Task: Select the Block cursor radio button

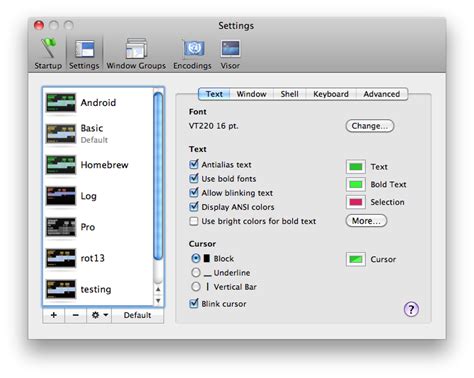Action: 196,258
